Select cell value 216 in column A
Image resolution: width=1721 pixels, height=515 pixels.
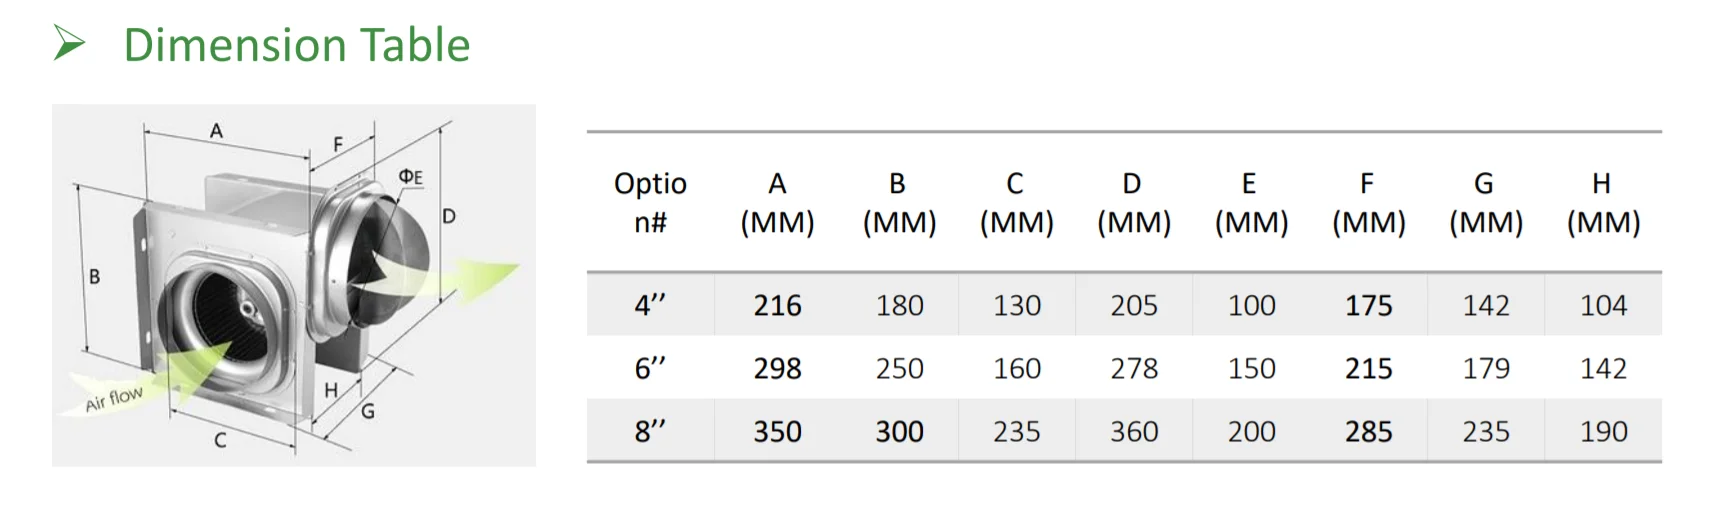point(777,305)
